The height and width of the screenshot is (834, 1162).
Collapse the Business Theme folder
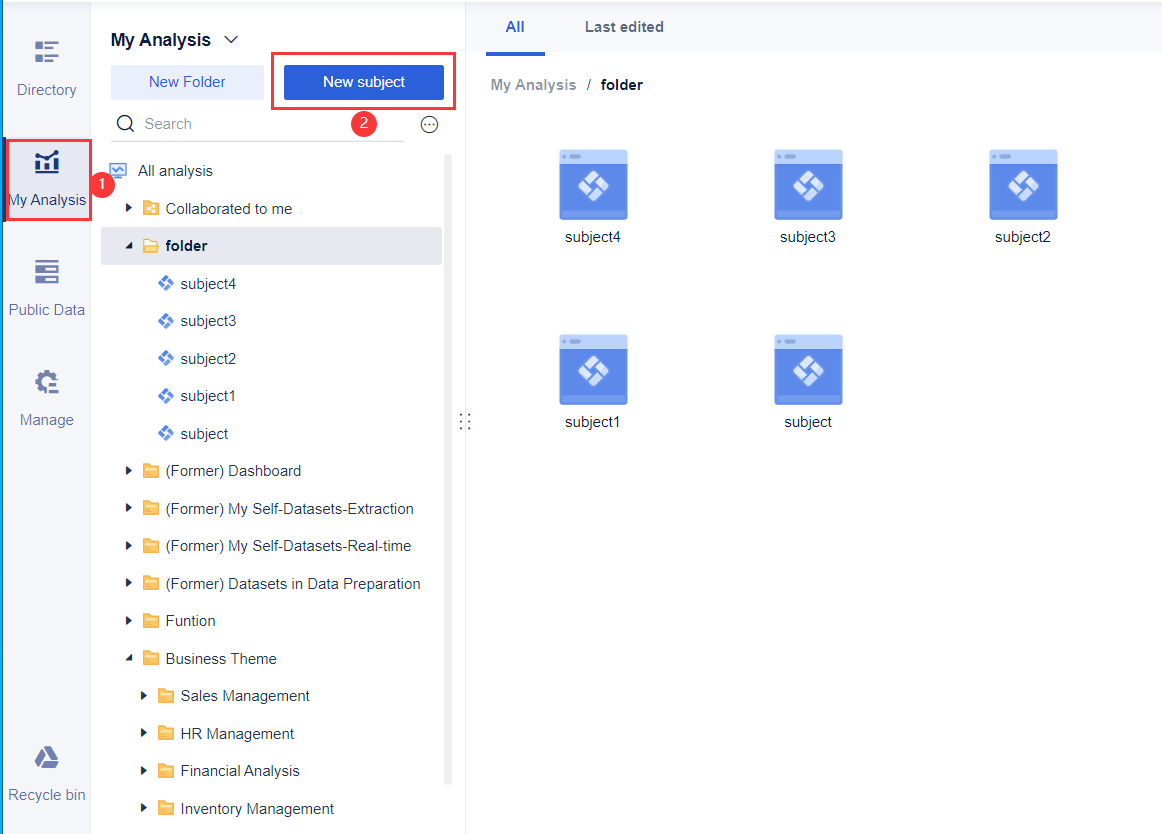[128, 658]
